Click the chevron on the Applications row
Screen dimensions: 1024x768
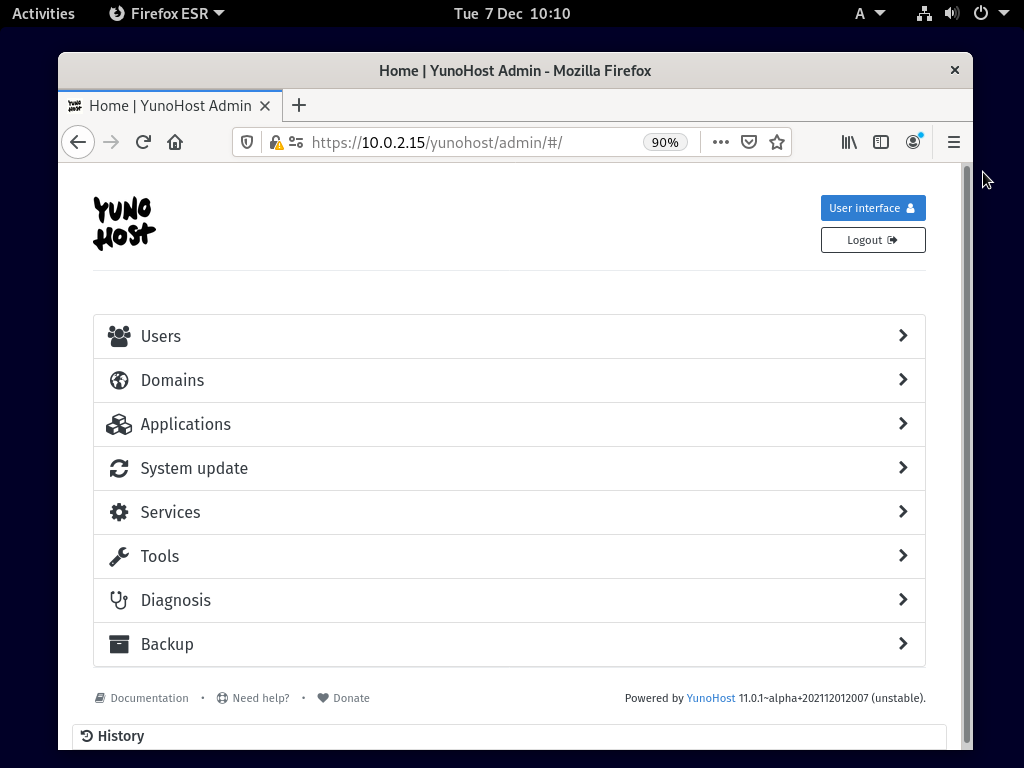coord(903,424)
